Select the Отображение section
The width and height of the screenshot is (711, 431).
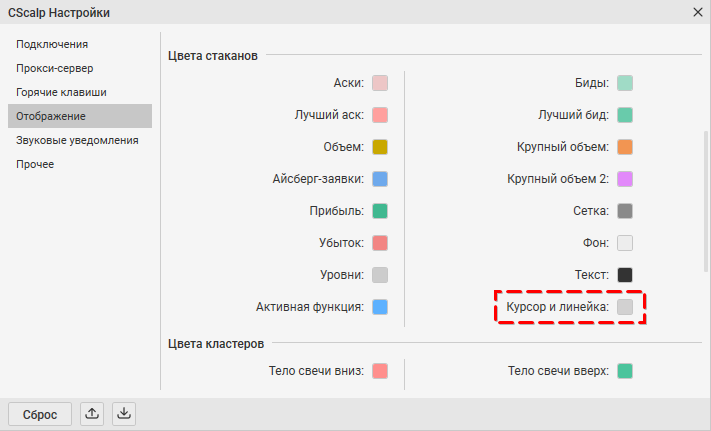(80, 116)
